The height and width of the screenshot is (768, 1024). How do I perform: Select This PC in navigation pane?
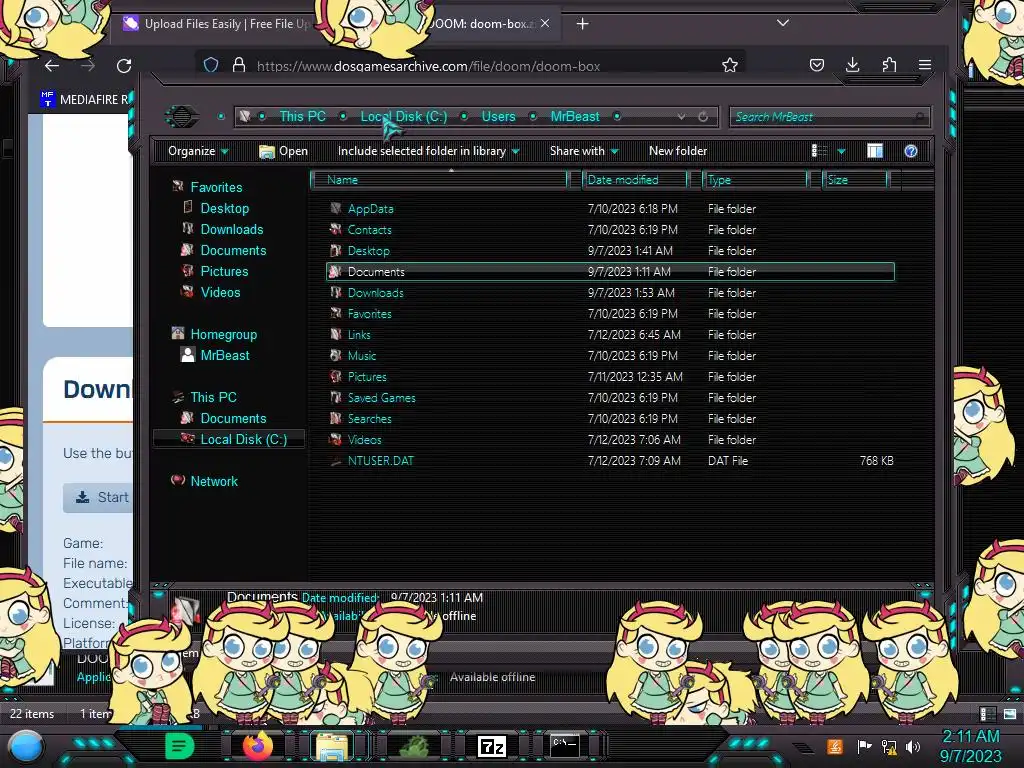[x=213, y=397]
